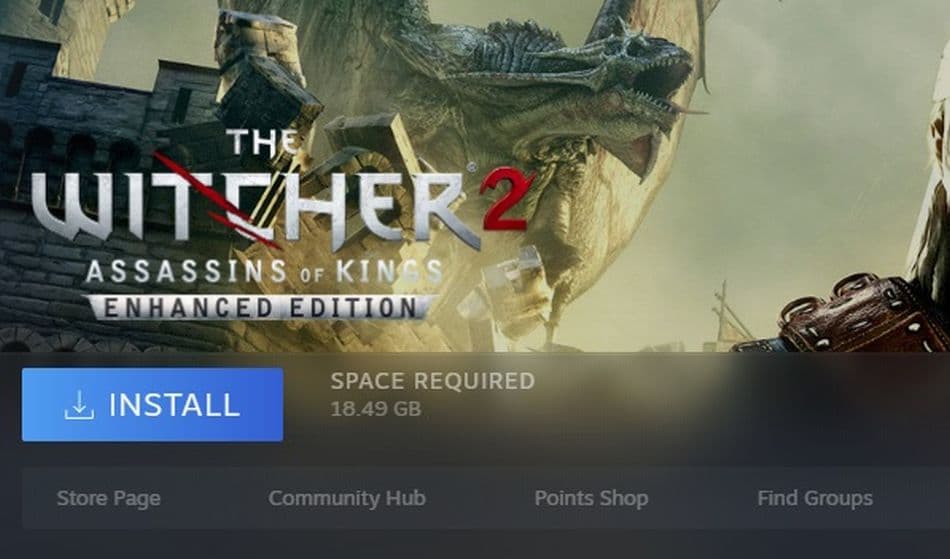Screen dimensions: 950x559
Task: Click the word THE above Witcher
Action: [264, 144]
